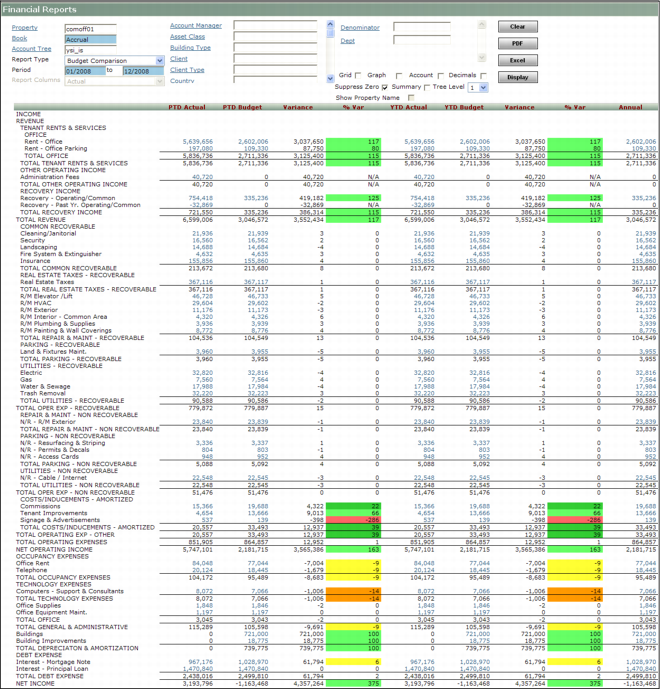Click the Rent - Office PTD Actual amount
Viewport: 660px width, 689px height.
(x=192, y=142)
